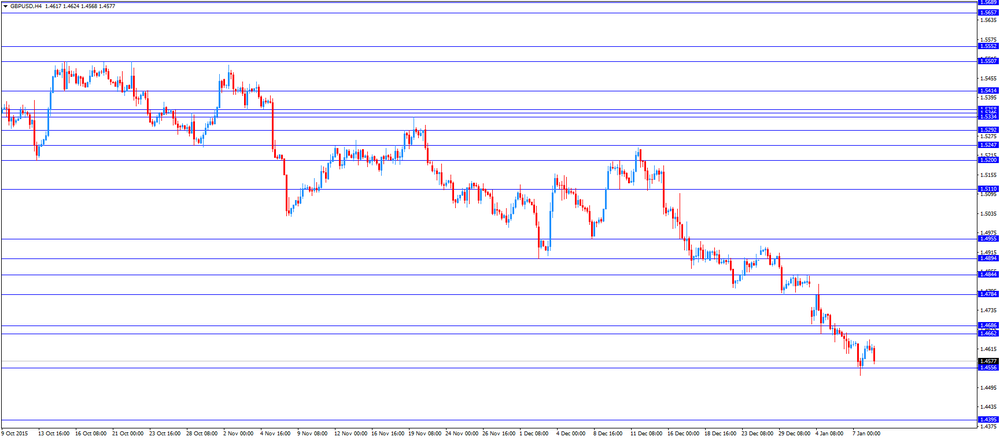1000x440 pixels.
Task: Click the GBPUSD,H4 chart title text
Action: 26,4
